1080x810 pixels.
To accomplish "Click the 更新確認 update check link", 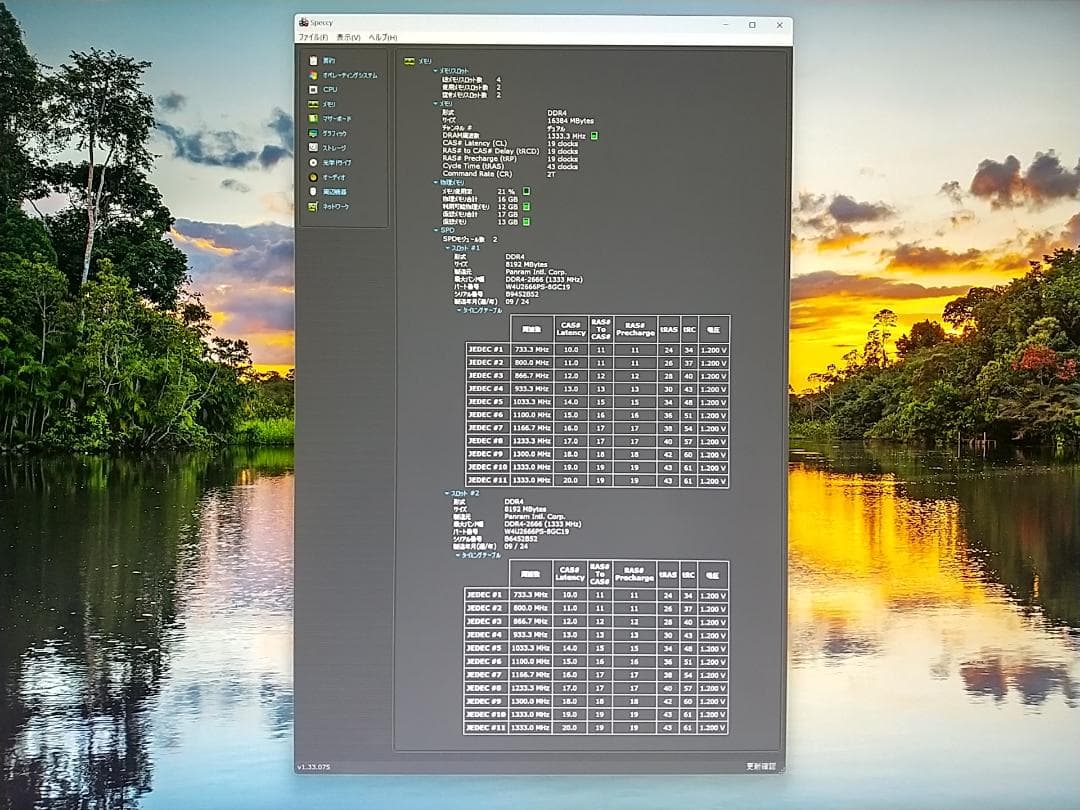I will (x=760, y=766).
